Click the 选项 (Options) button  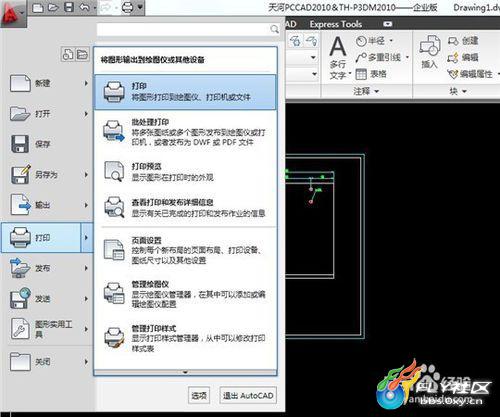199,396
